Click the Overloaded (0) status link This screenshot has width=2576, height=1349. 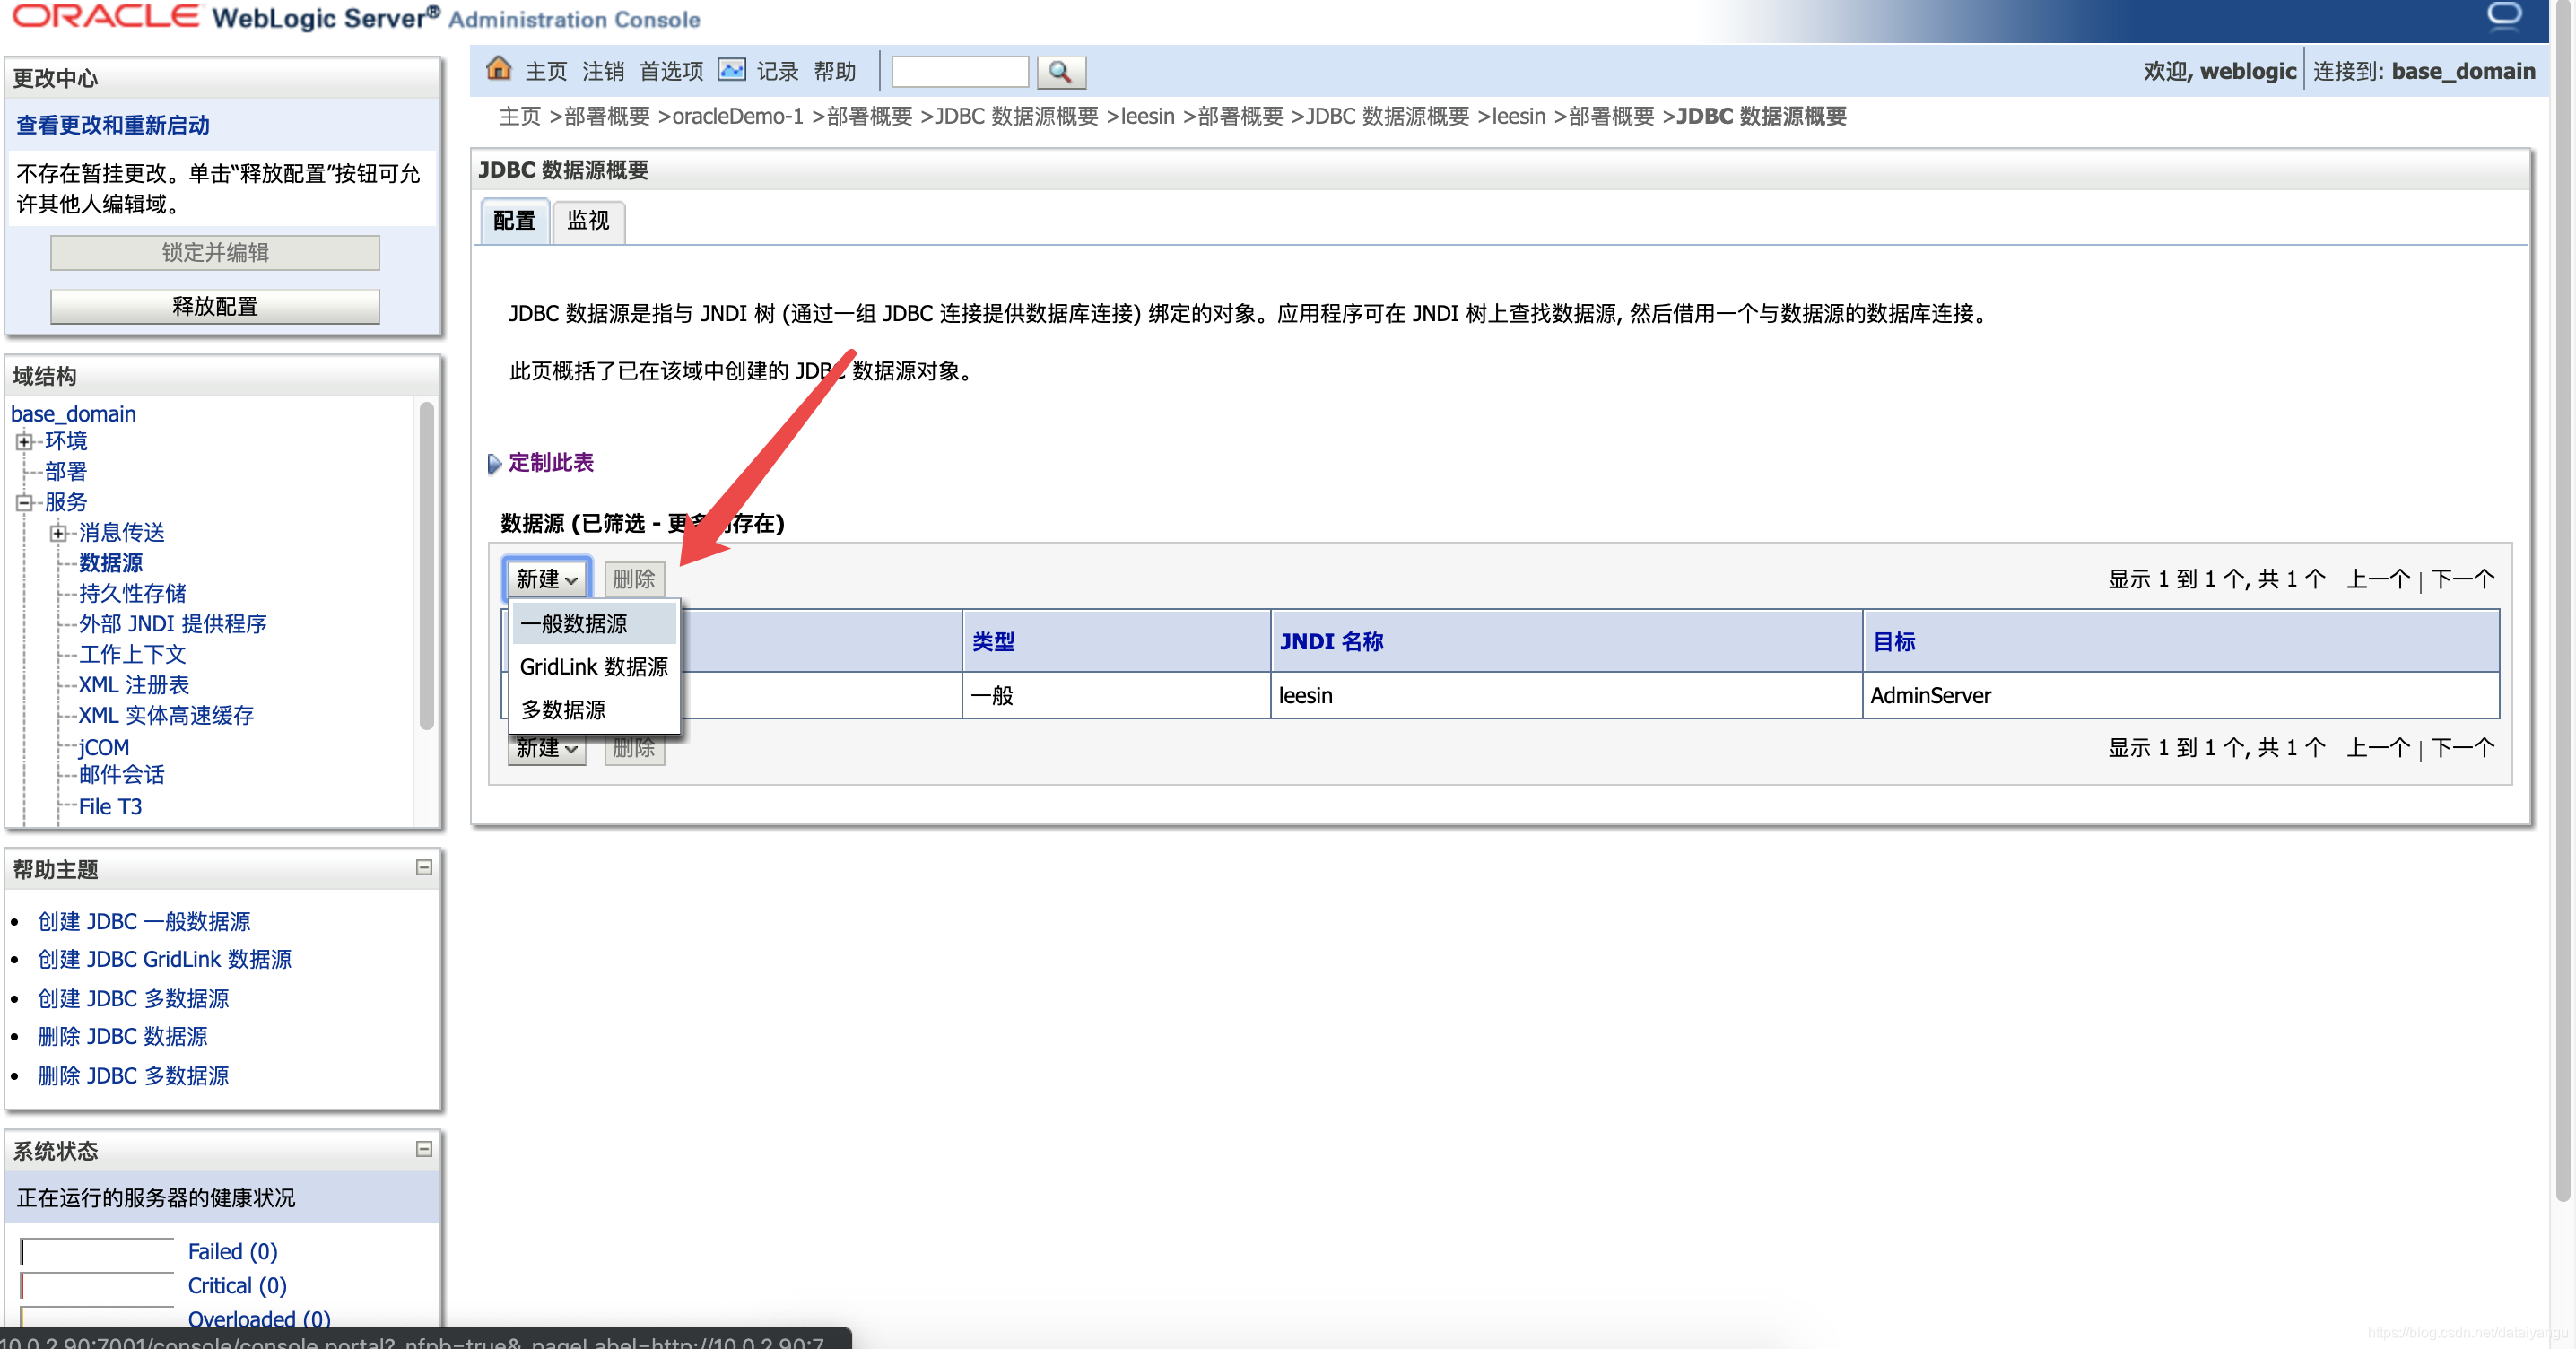tap(259, 1320)
